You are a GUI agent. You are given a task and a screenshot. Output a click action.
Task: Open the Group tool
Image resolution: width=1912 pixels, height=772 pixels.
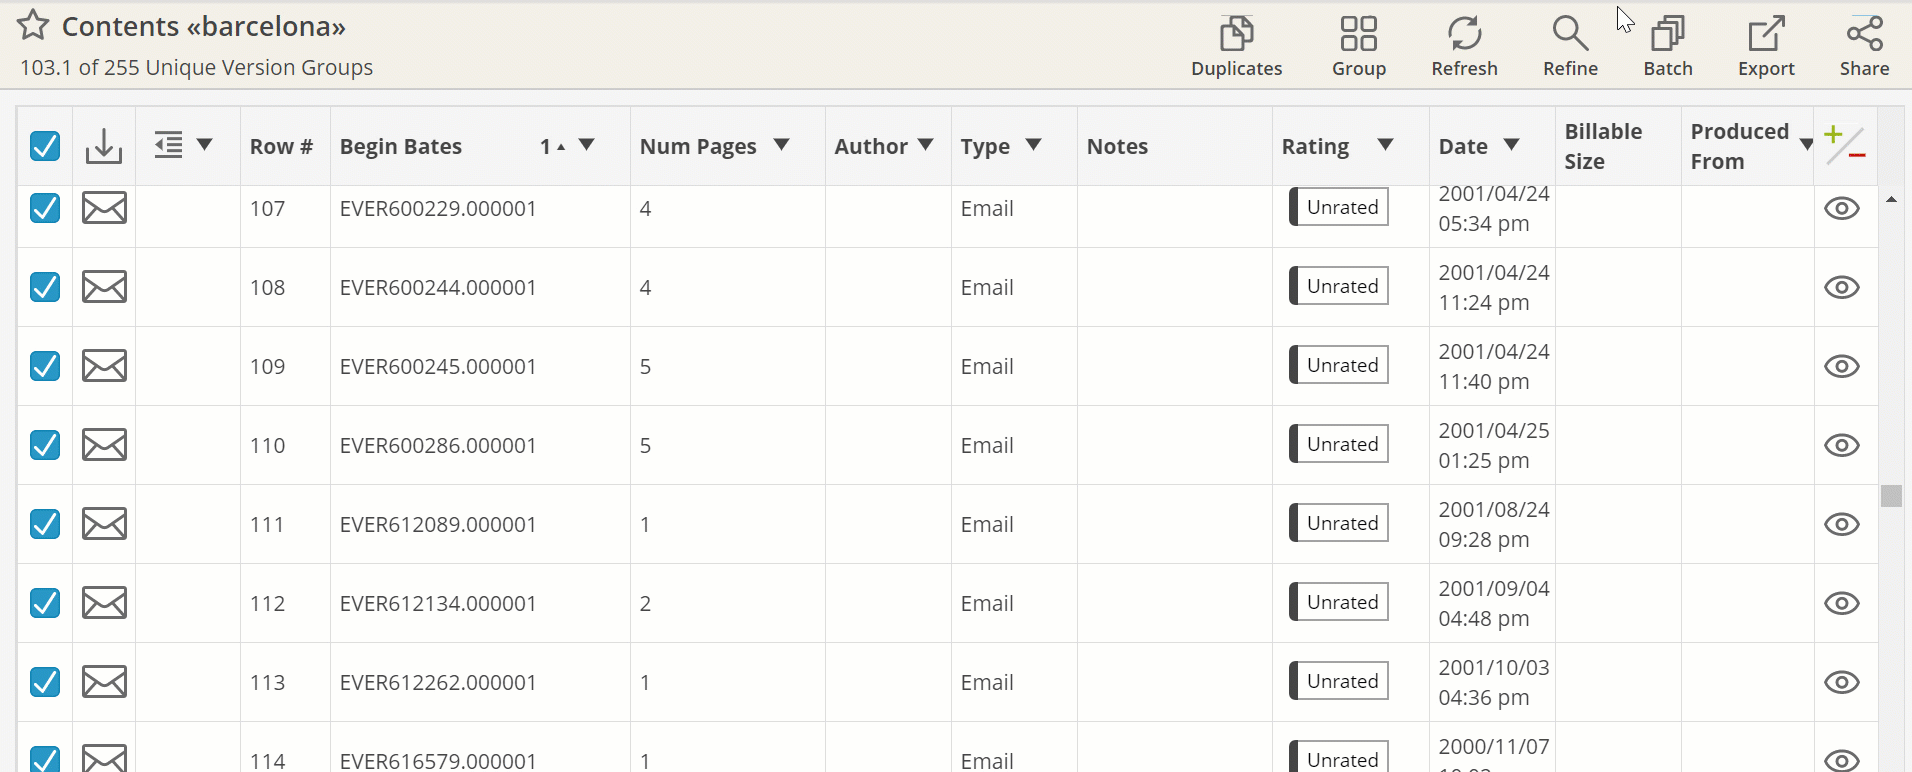click(1358, 47)
